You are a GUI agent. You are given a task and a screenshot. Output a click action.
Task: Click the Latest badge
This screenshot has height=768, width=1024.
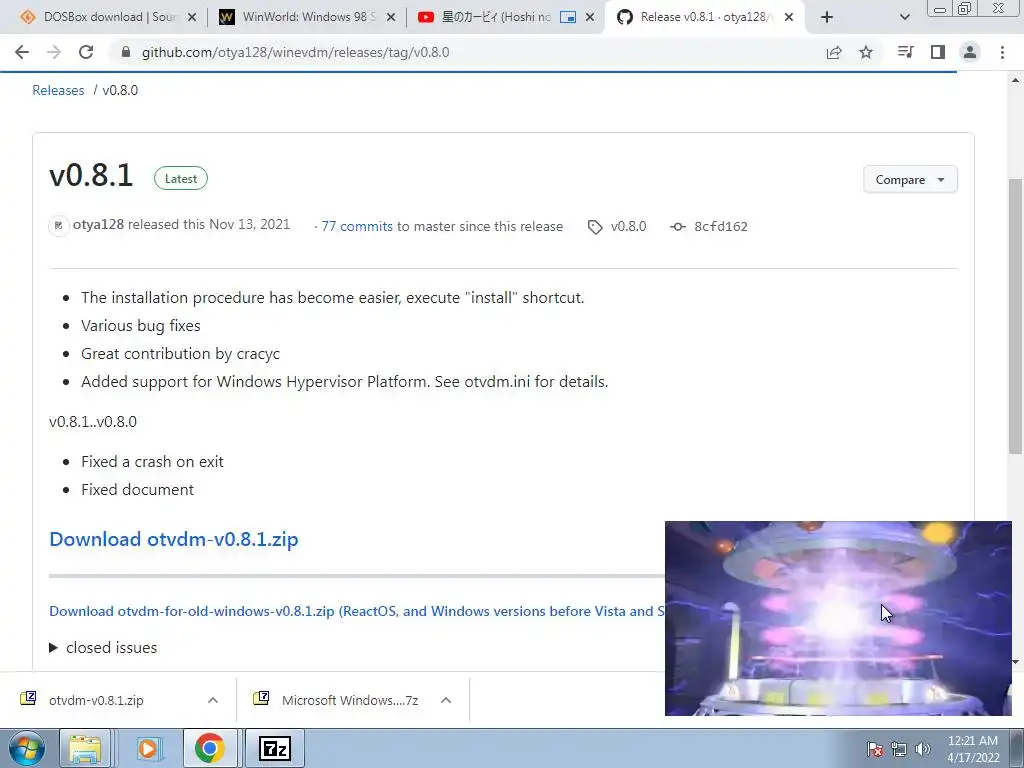tap(181, 178)
